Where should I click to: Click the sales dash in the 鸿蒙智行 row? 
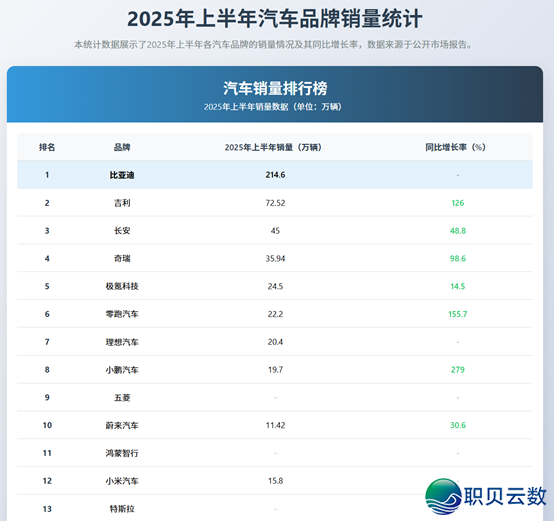tap(275, 454)
